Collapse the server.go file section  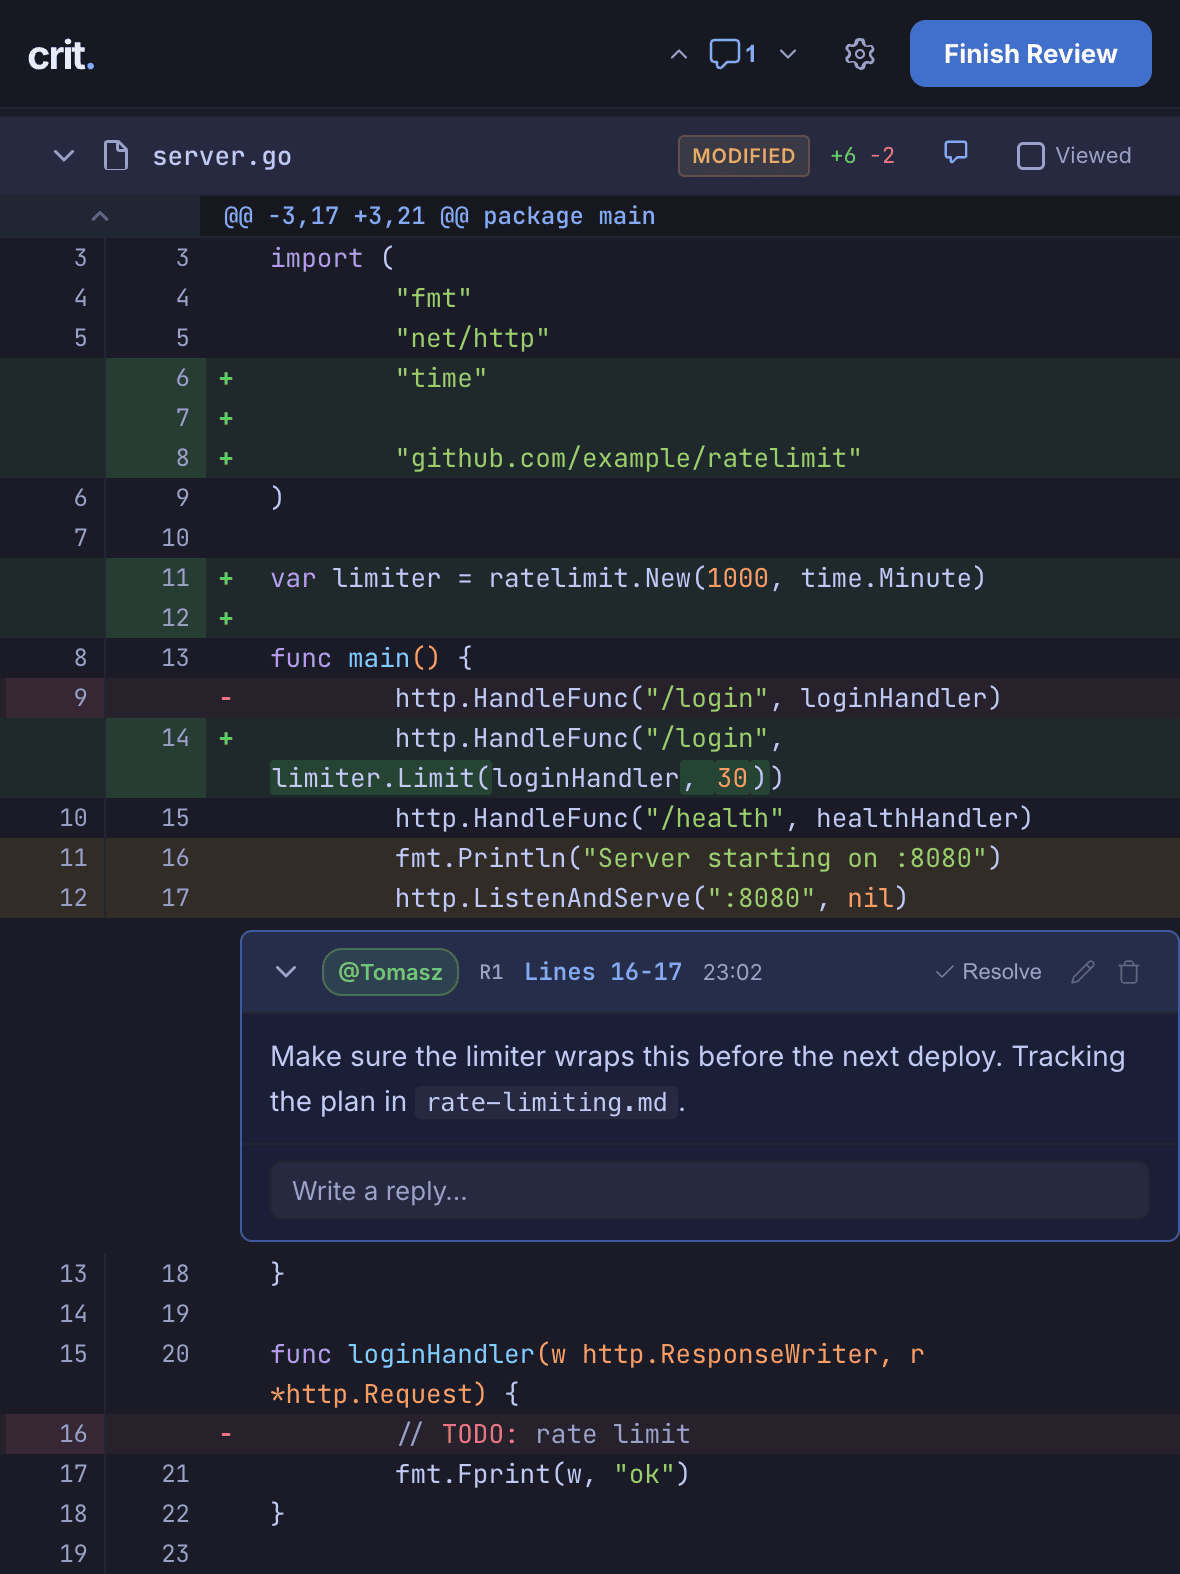click(64, 156)
